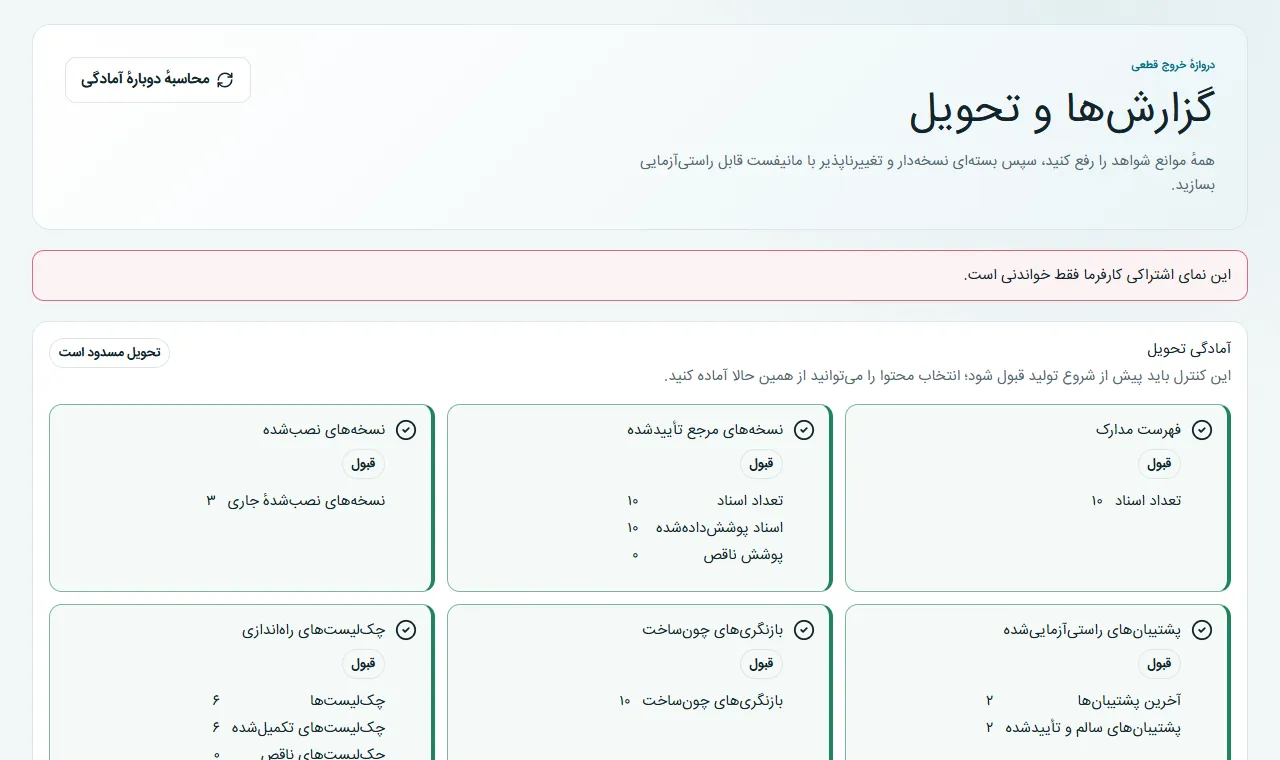Click the پشتیبان‌های سالم و تأییدشده row

click(1083, 727)
